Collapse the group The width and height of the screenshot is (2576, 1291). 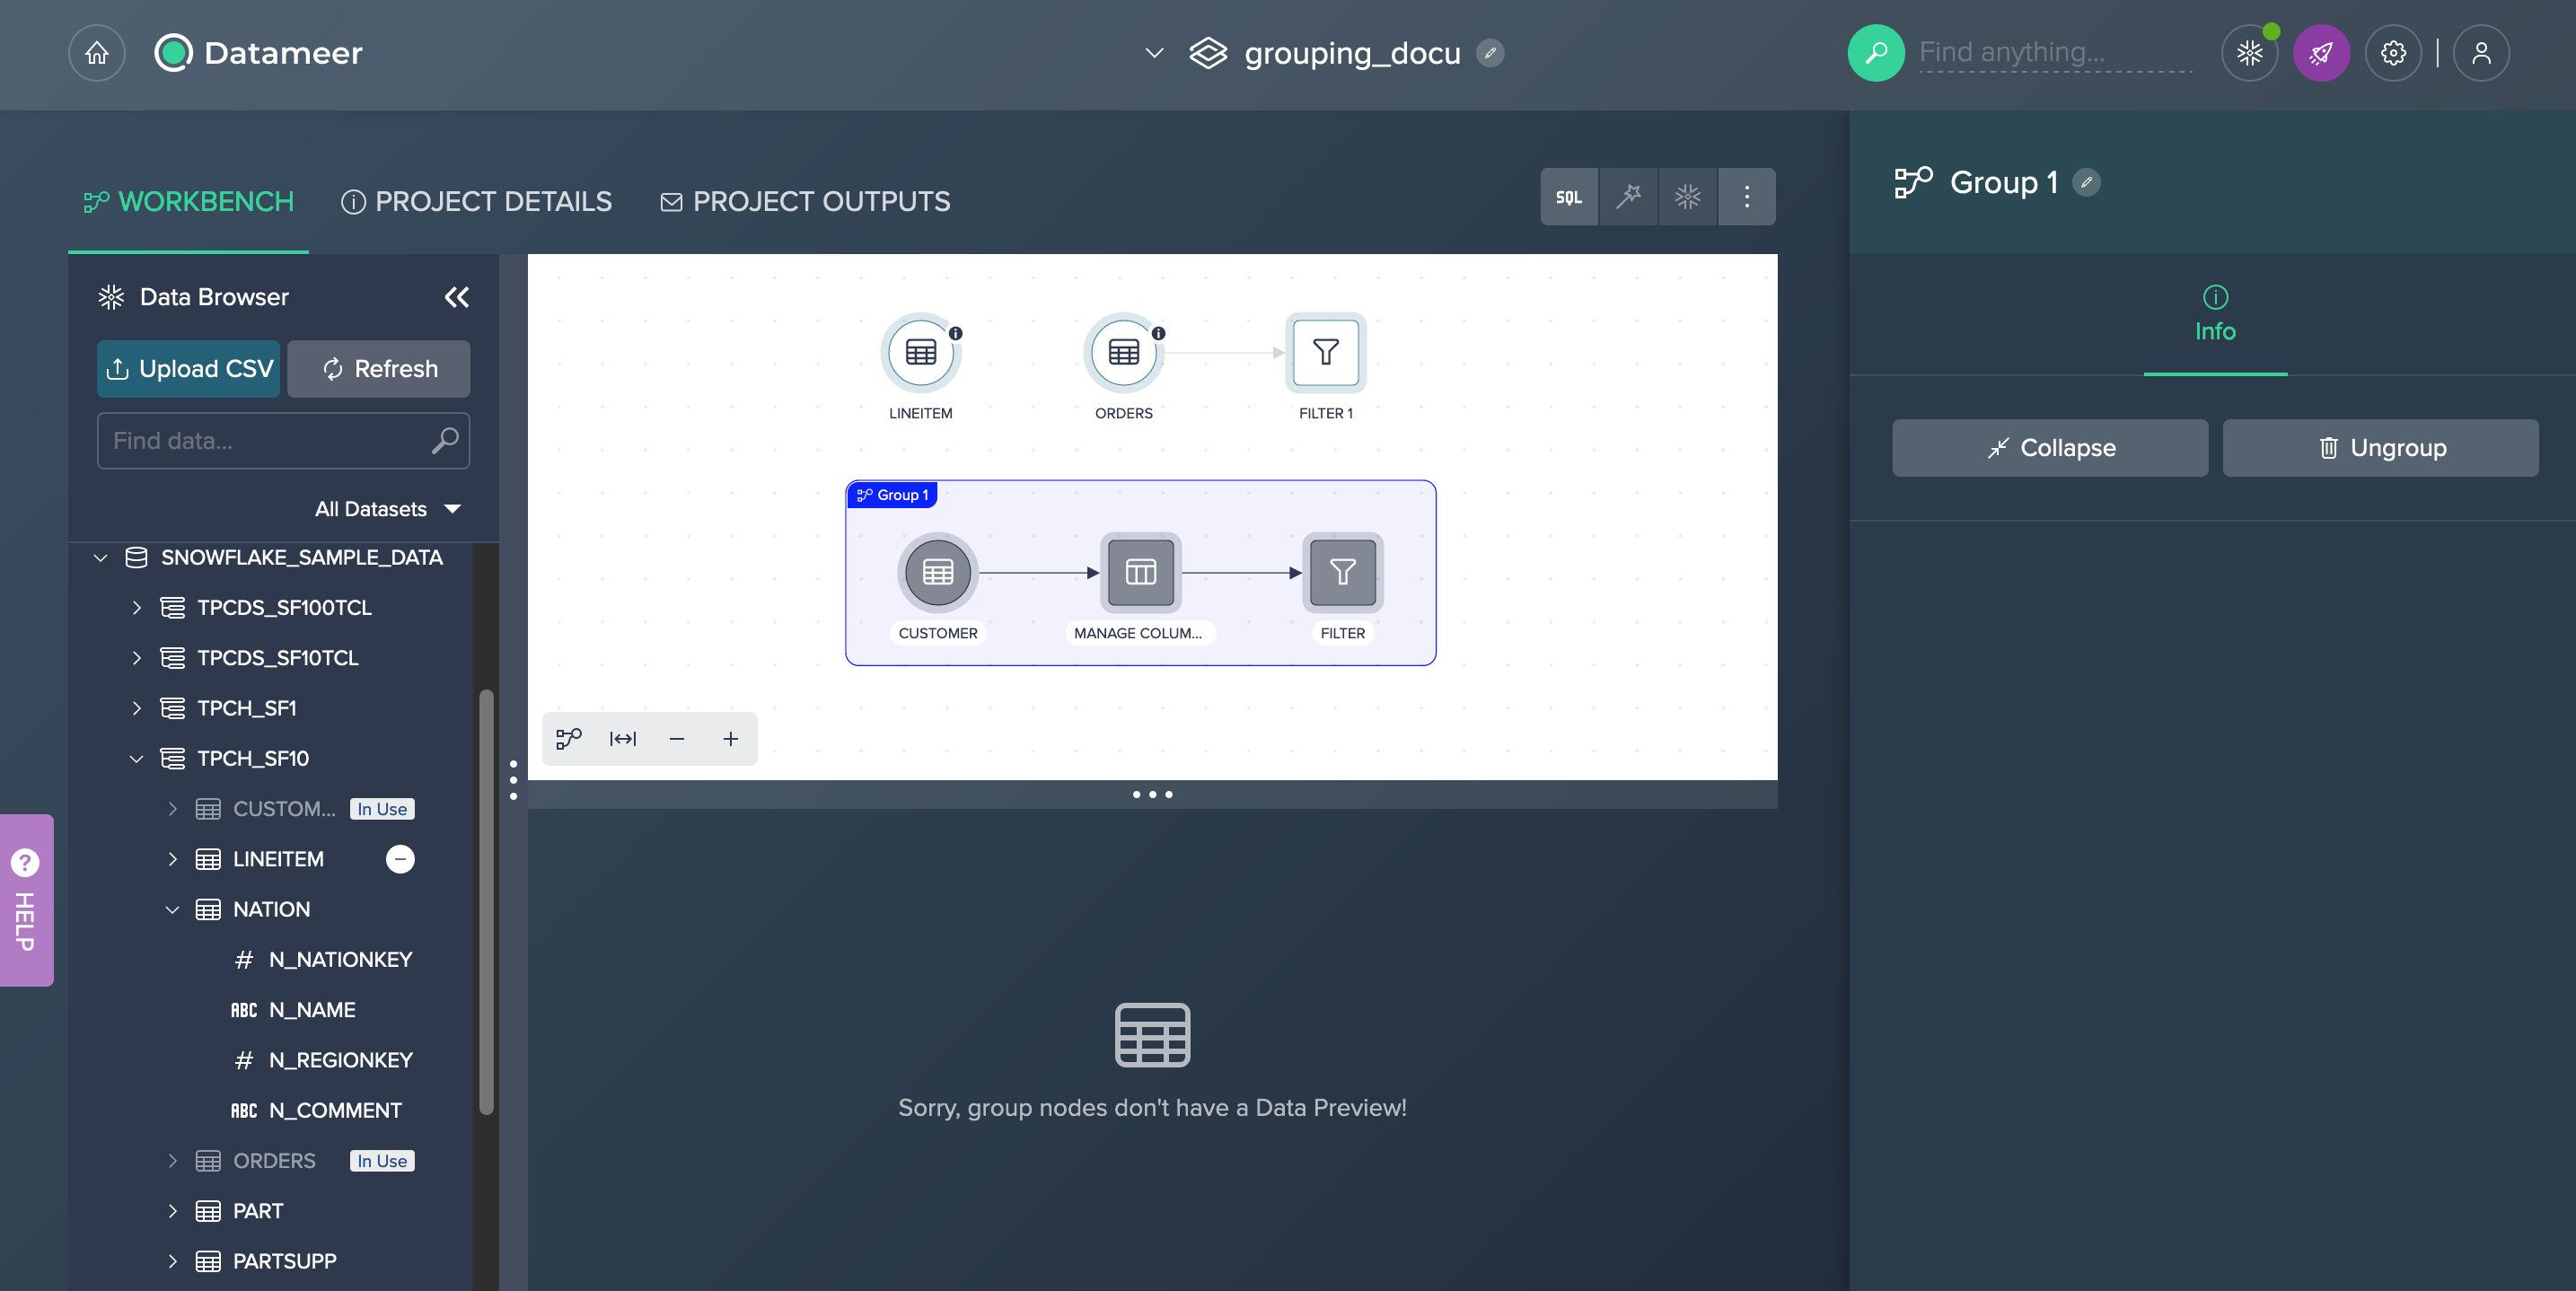(x=2050, y=448)
